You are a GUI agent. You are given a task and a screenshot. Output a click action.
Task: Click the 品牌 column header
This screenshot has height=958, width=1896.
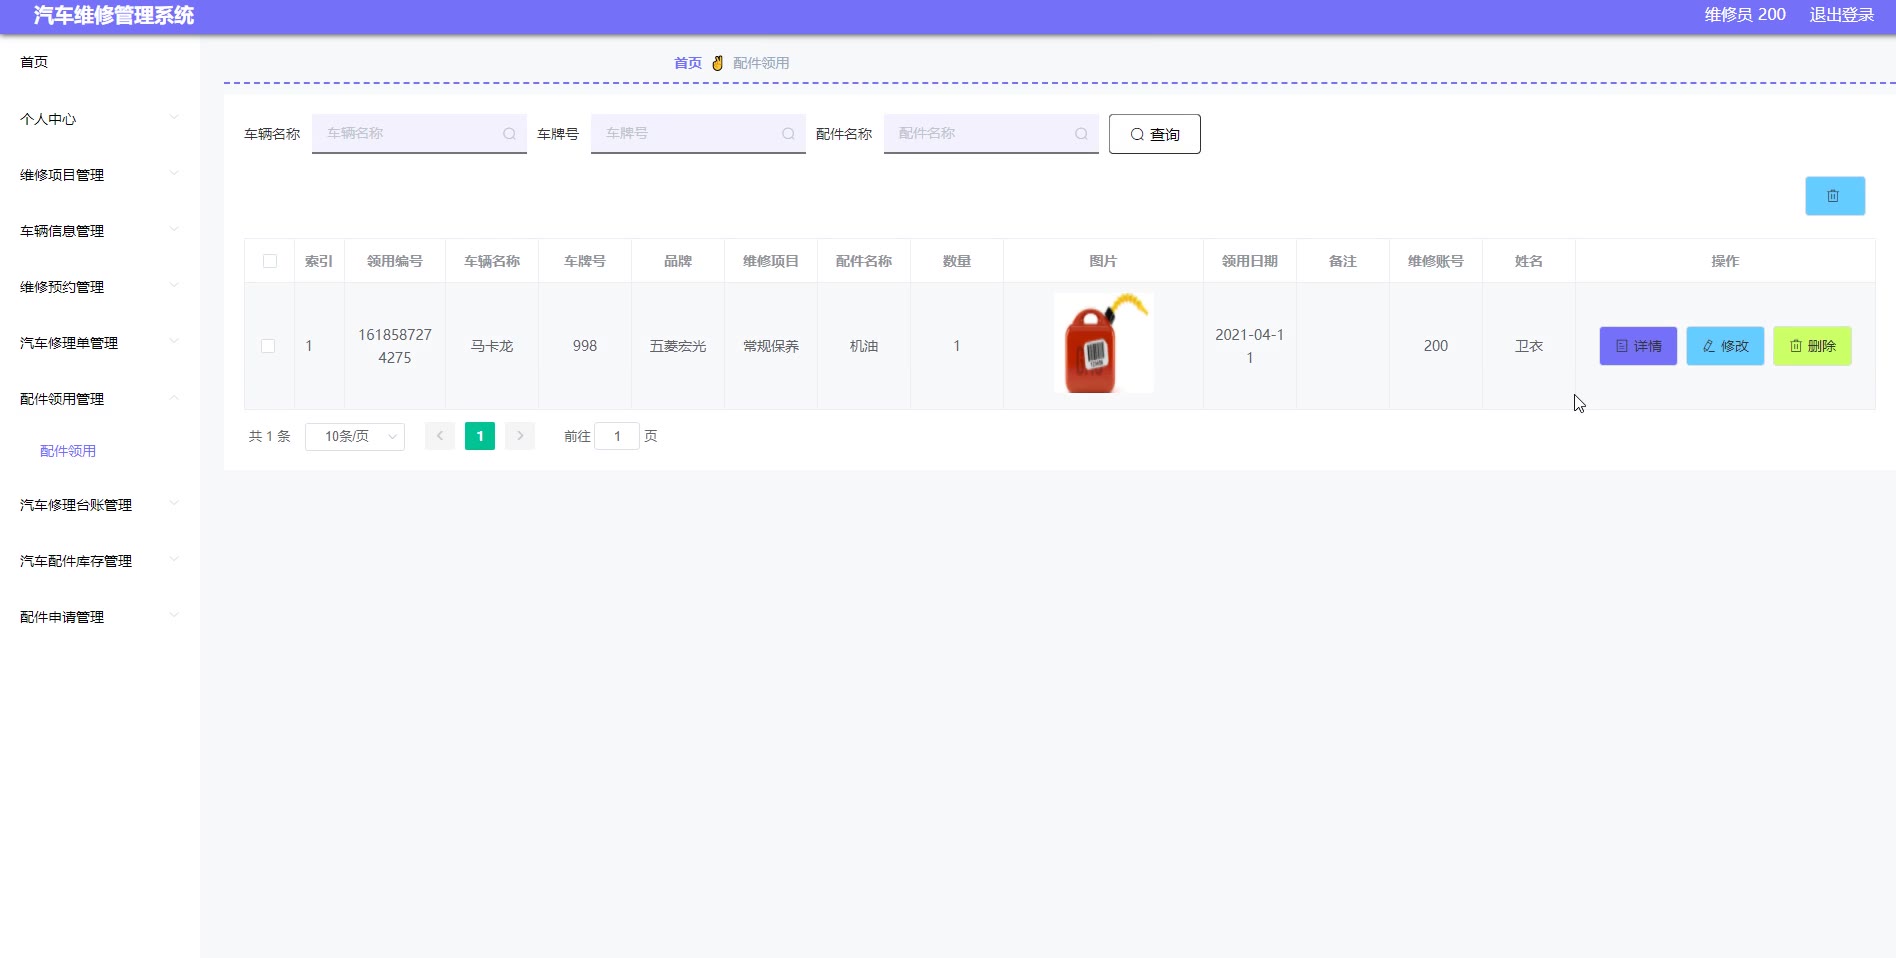(x=678, y=261)
